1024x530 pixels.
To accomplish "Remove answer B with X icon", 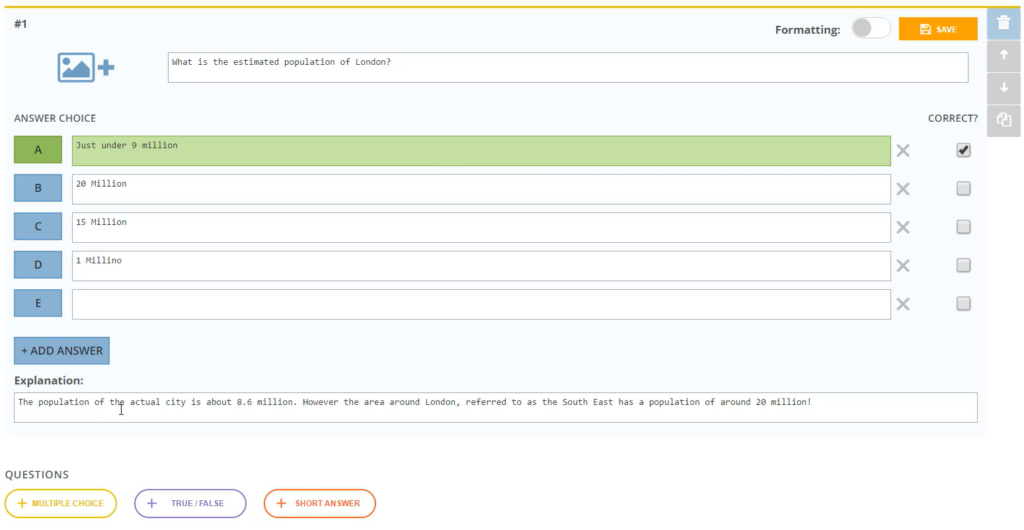I will click(x=903, y=189).
